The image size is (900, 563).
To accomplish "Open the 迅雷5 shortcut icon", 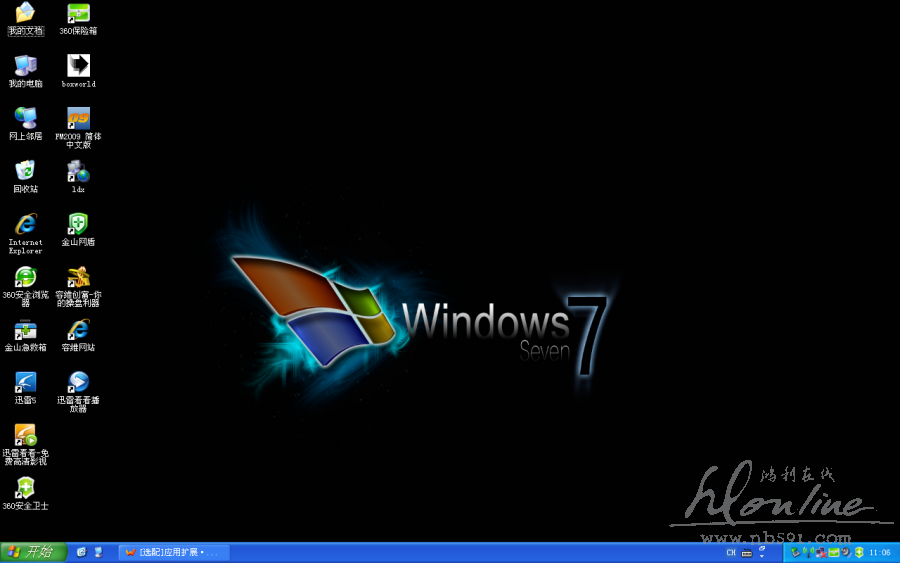I will (x=25, y=382).
